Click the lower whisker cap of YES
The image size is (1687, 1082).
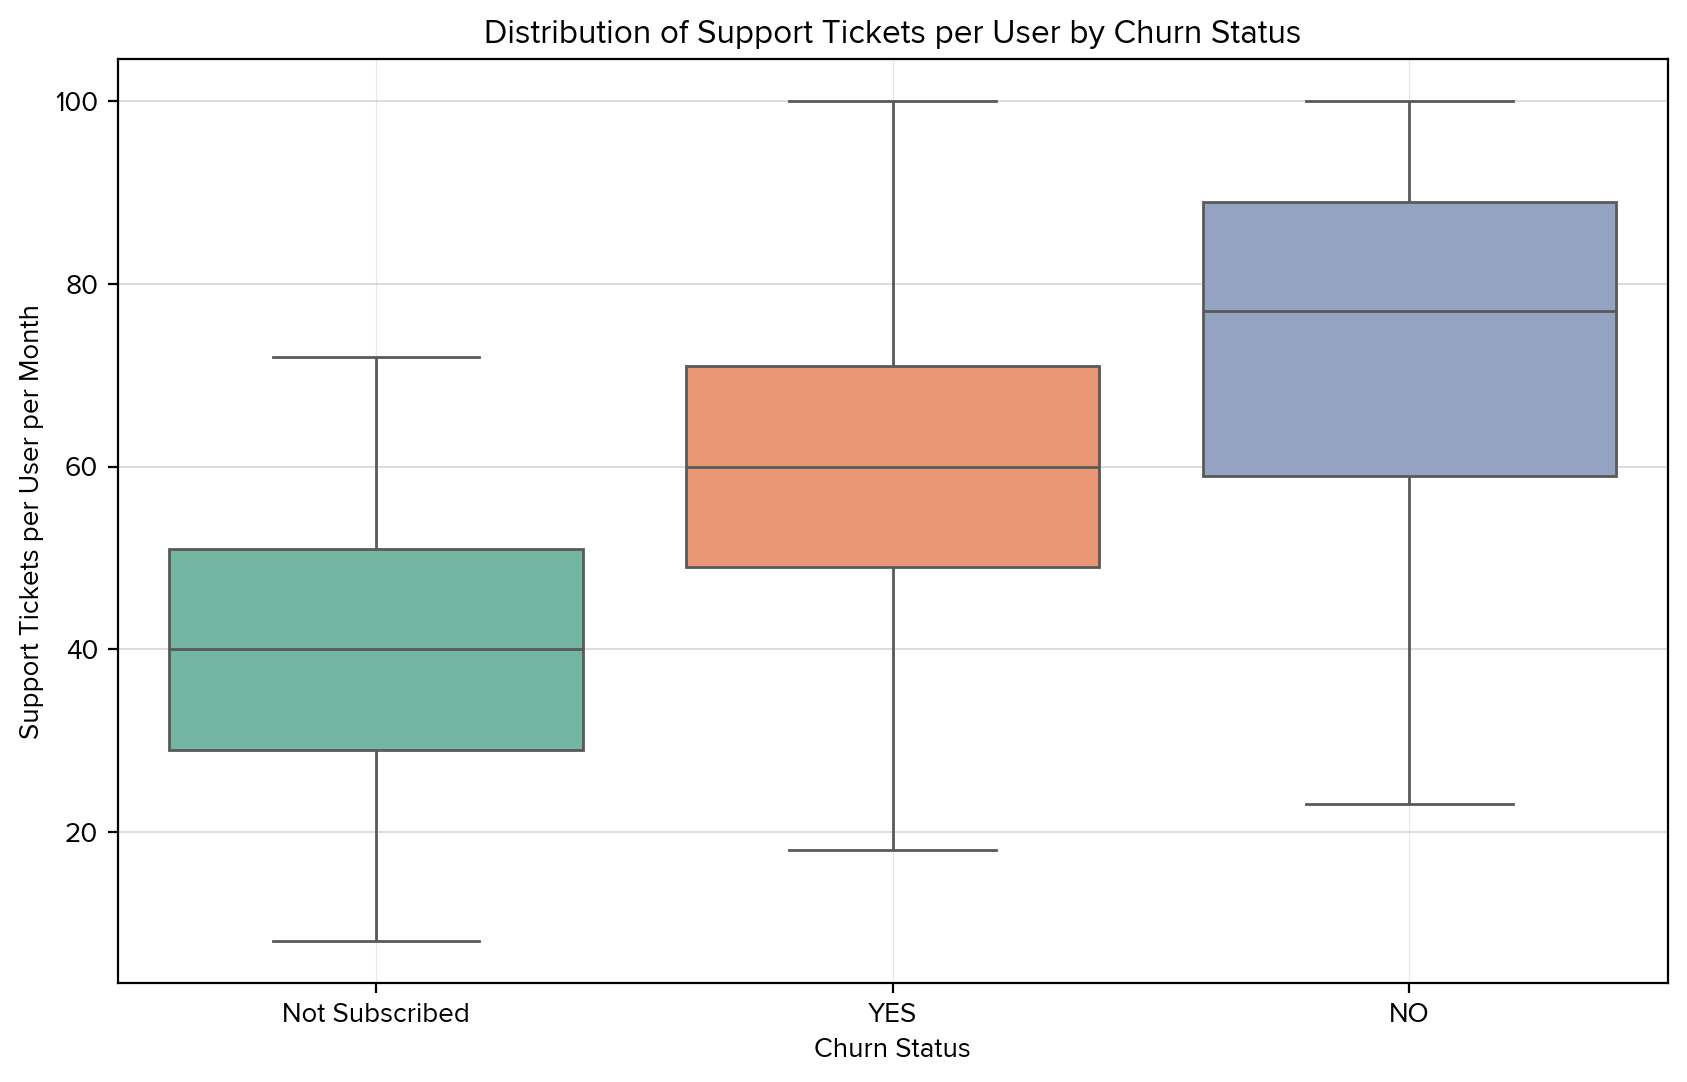click(892, 850)
